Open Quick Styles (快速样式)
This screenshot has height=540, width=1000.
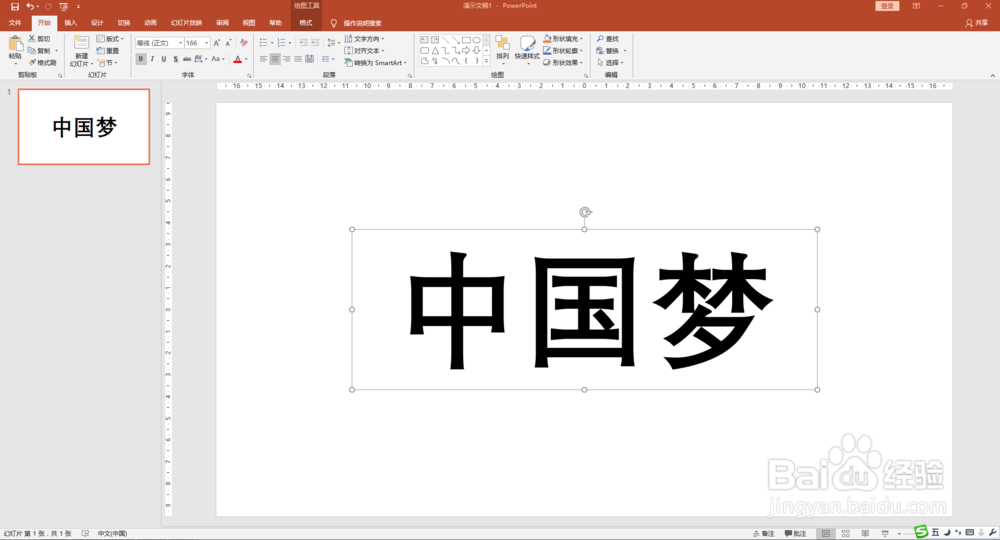click(x=527, y=48)
